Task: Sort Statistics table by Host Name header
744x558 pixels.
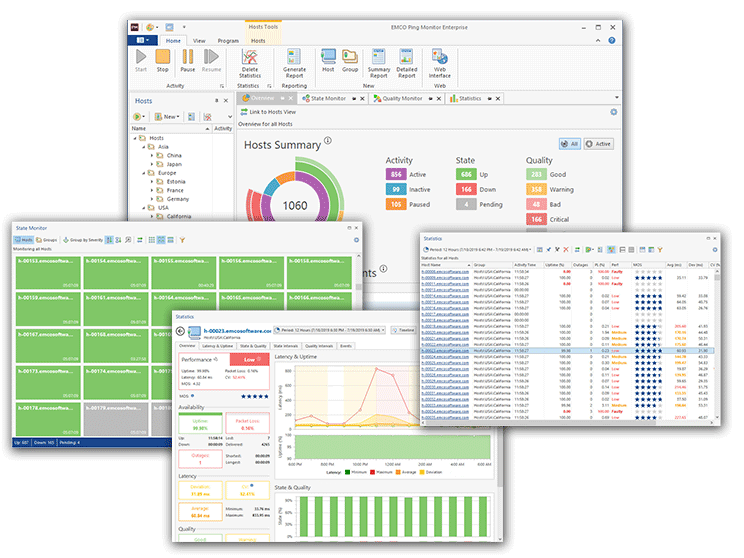Action: click(x=446, y=265)
